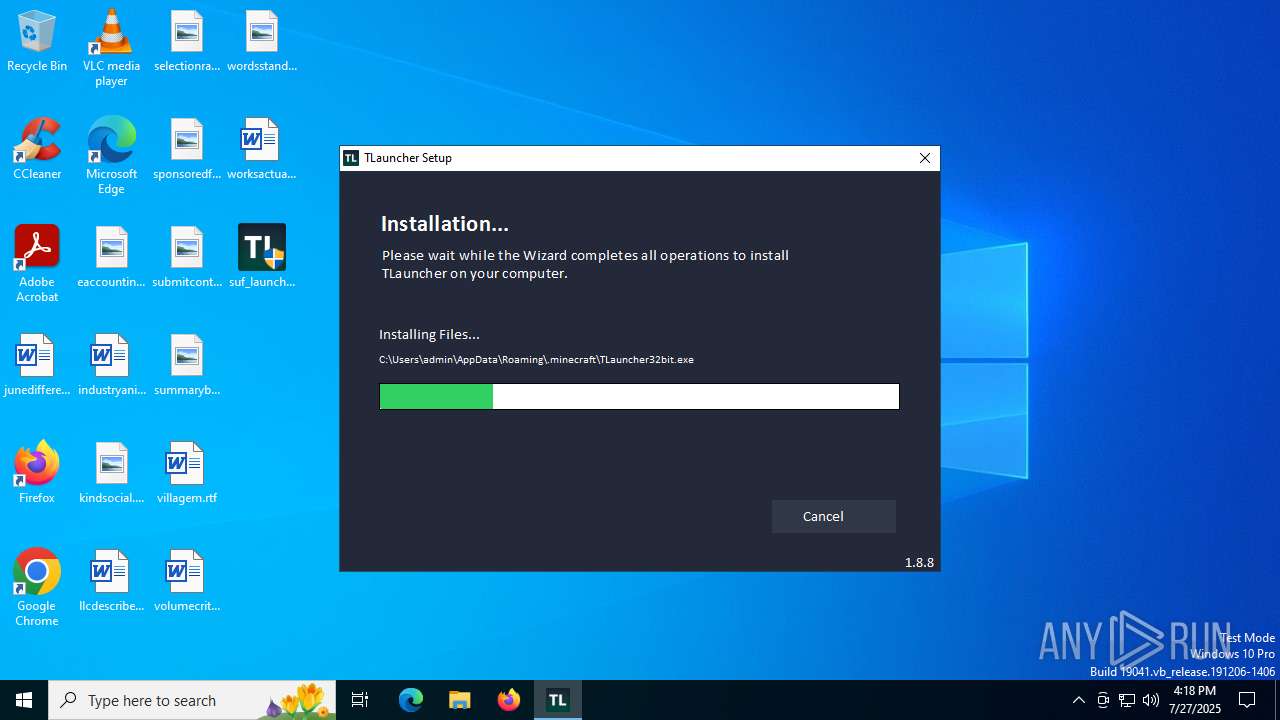This screenshot has height=720, width=1280.
Task: Select the Firefox desktop shortcut
Action: [x=37, y=474]
